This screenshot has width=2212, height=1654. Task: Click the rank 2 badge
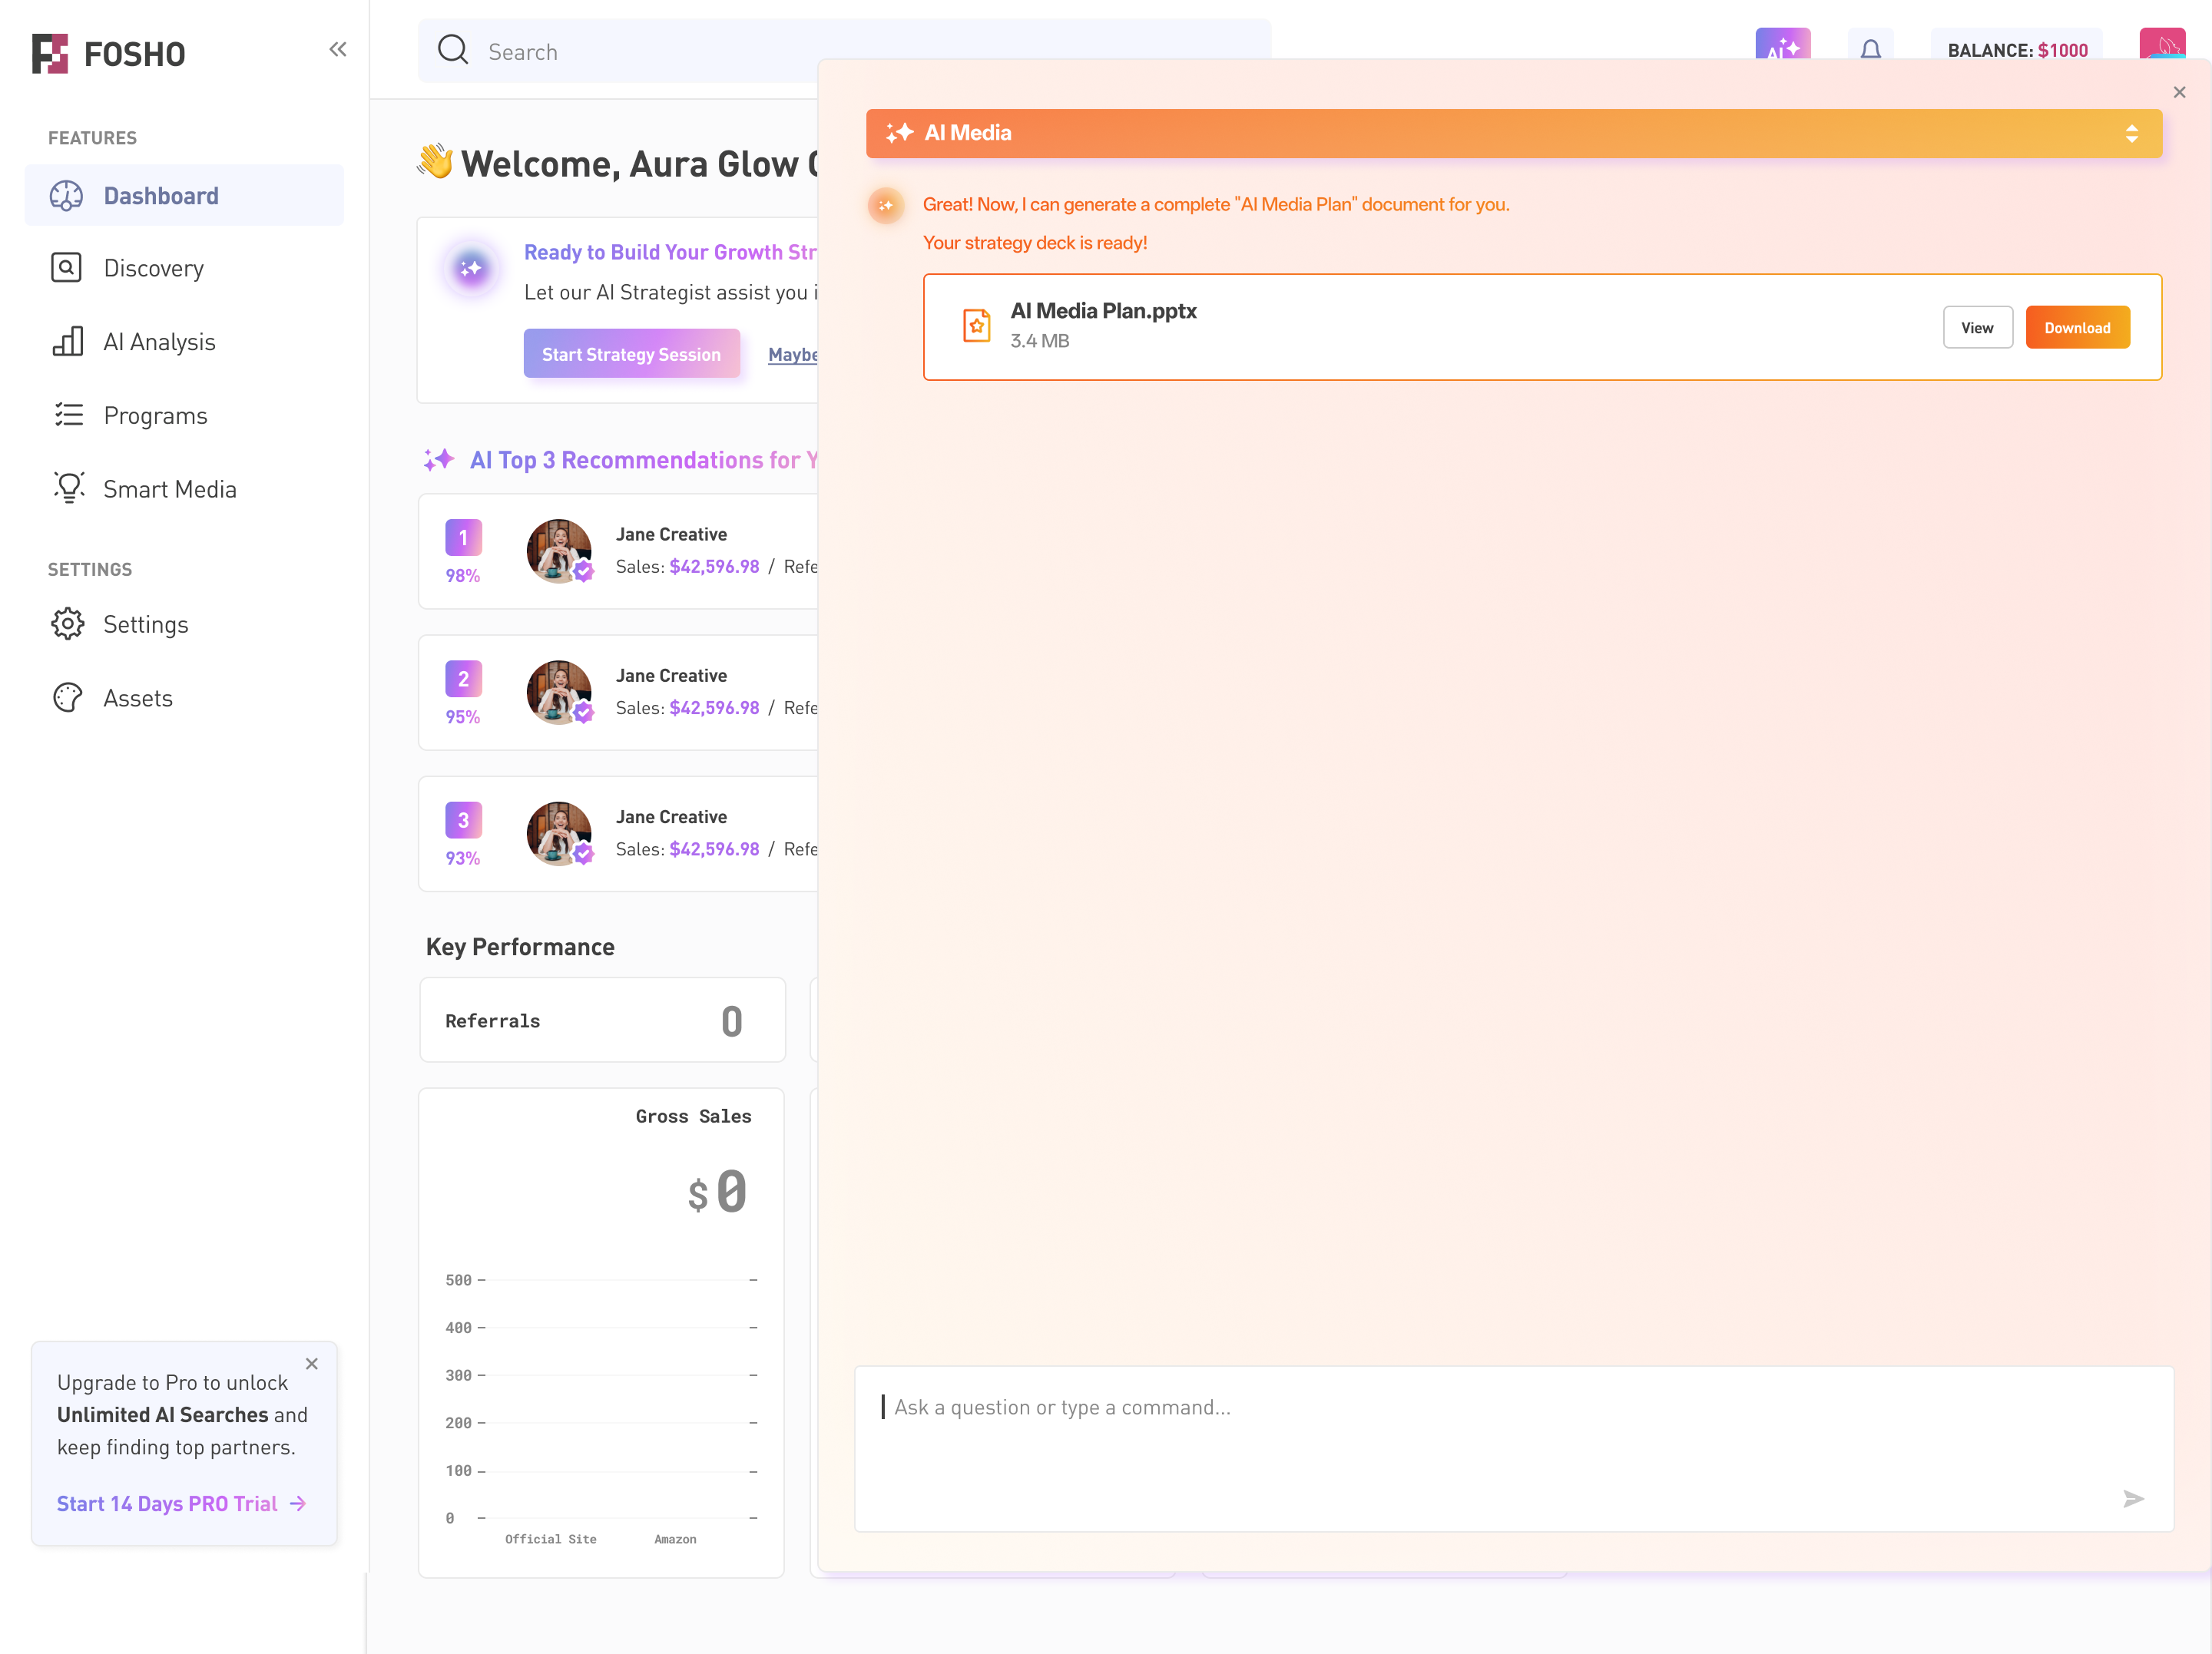tap(463, 679)
